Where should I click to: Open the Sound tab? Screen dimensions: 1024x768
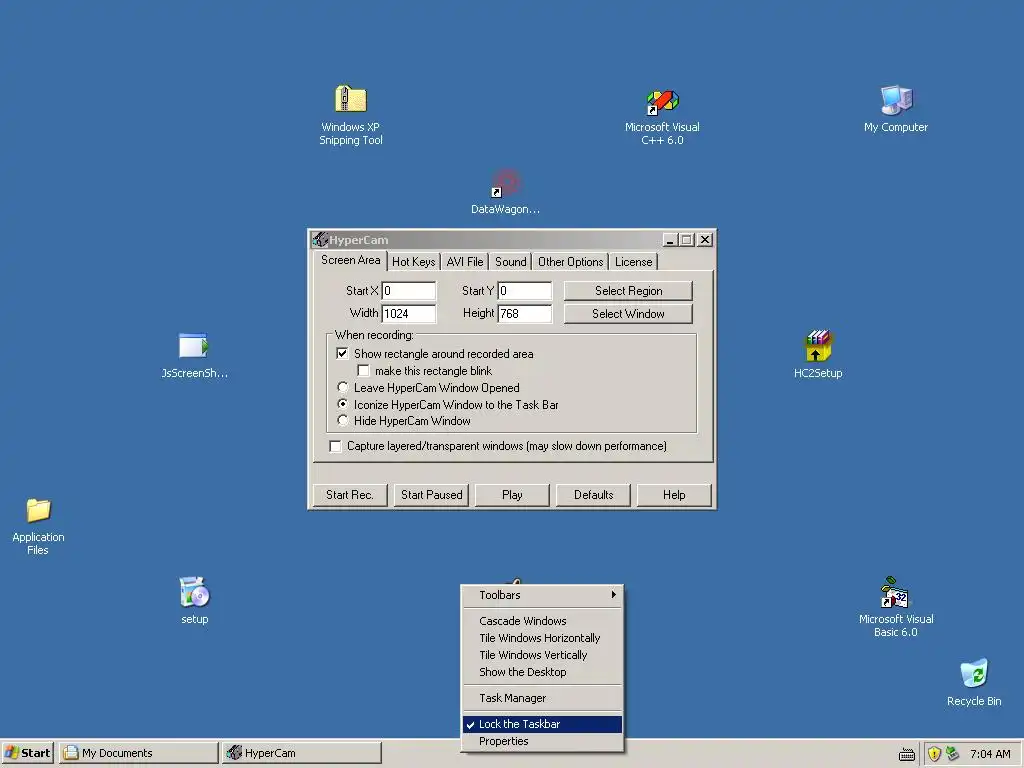tap(510, 262)
